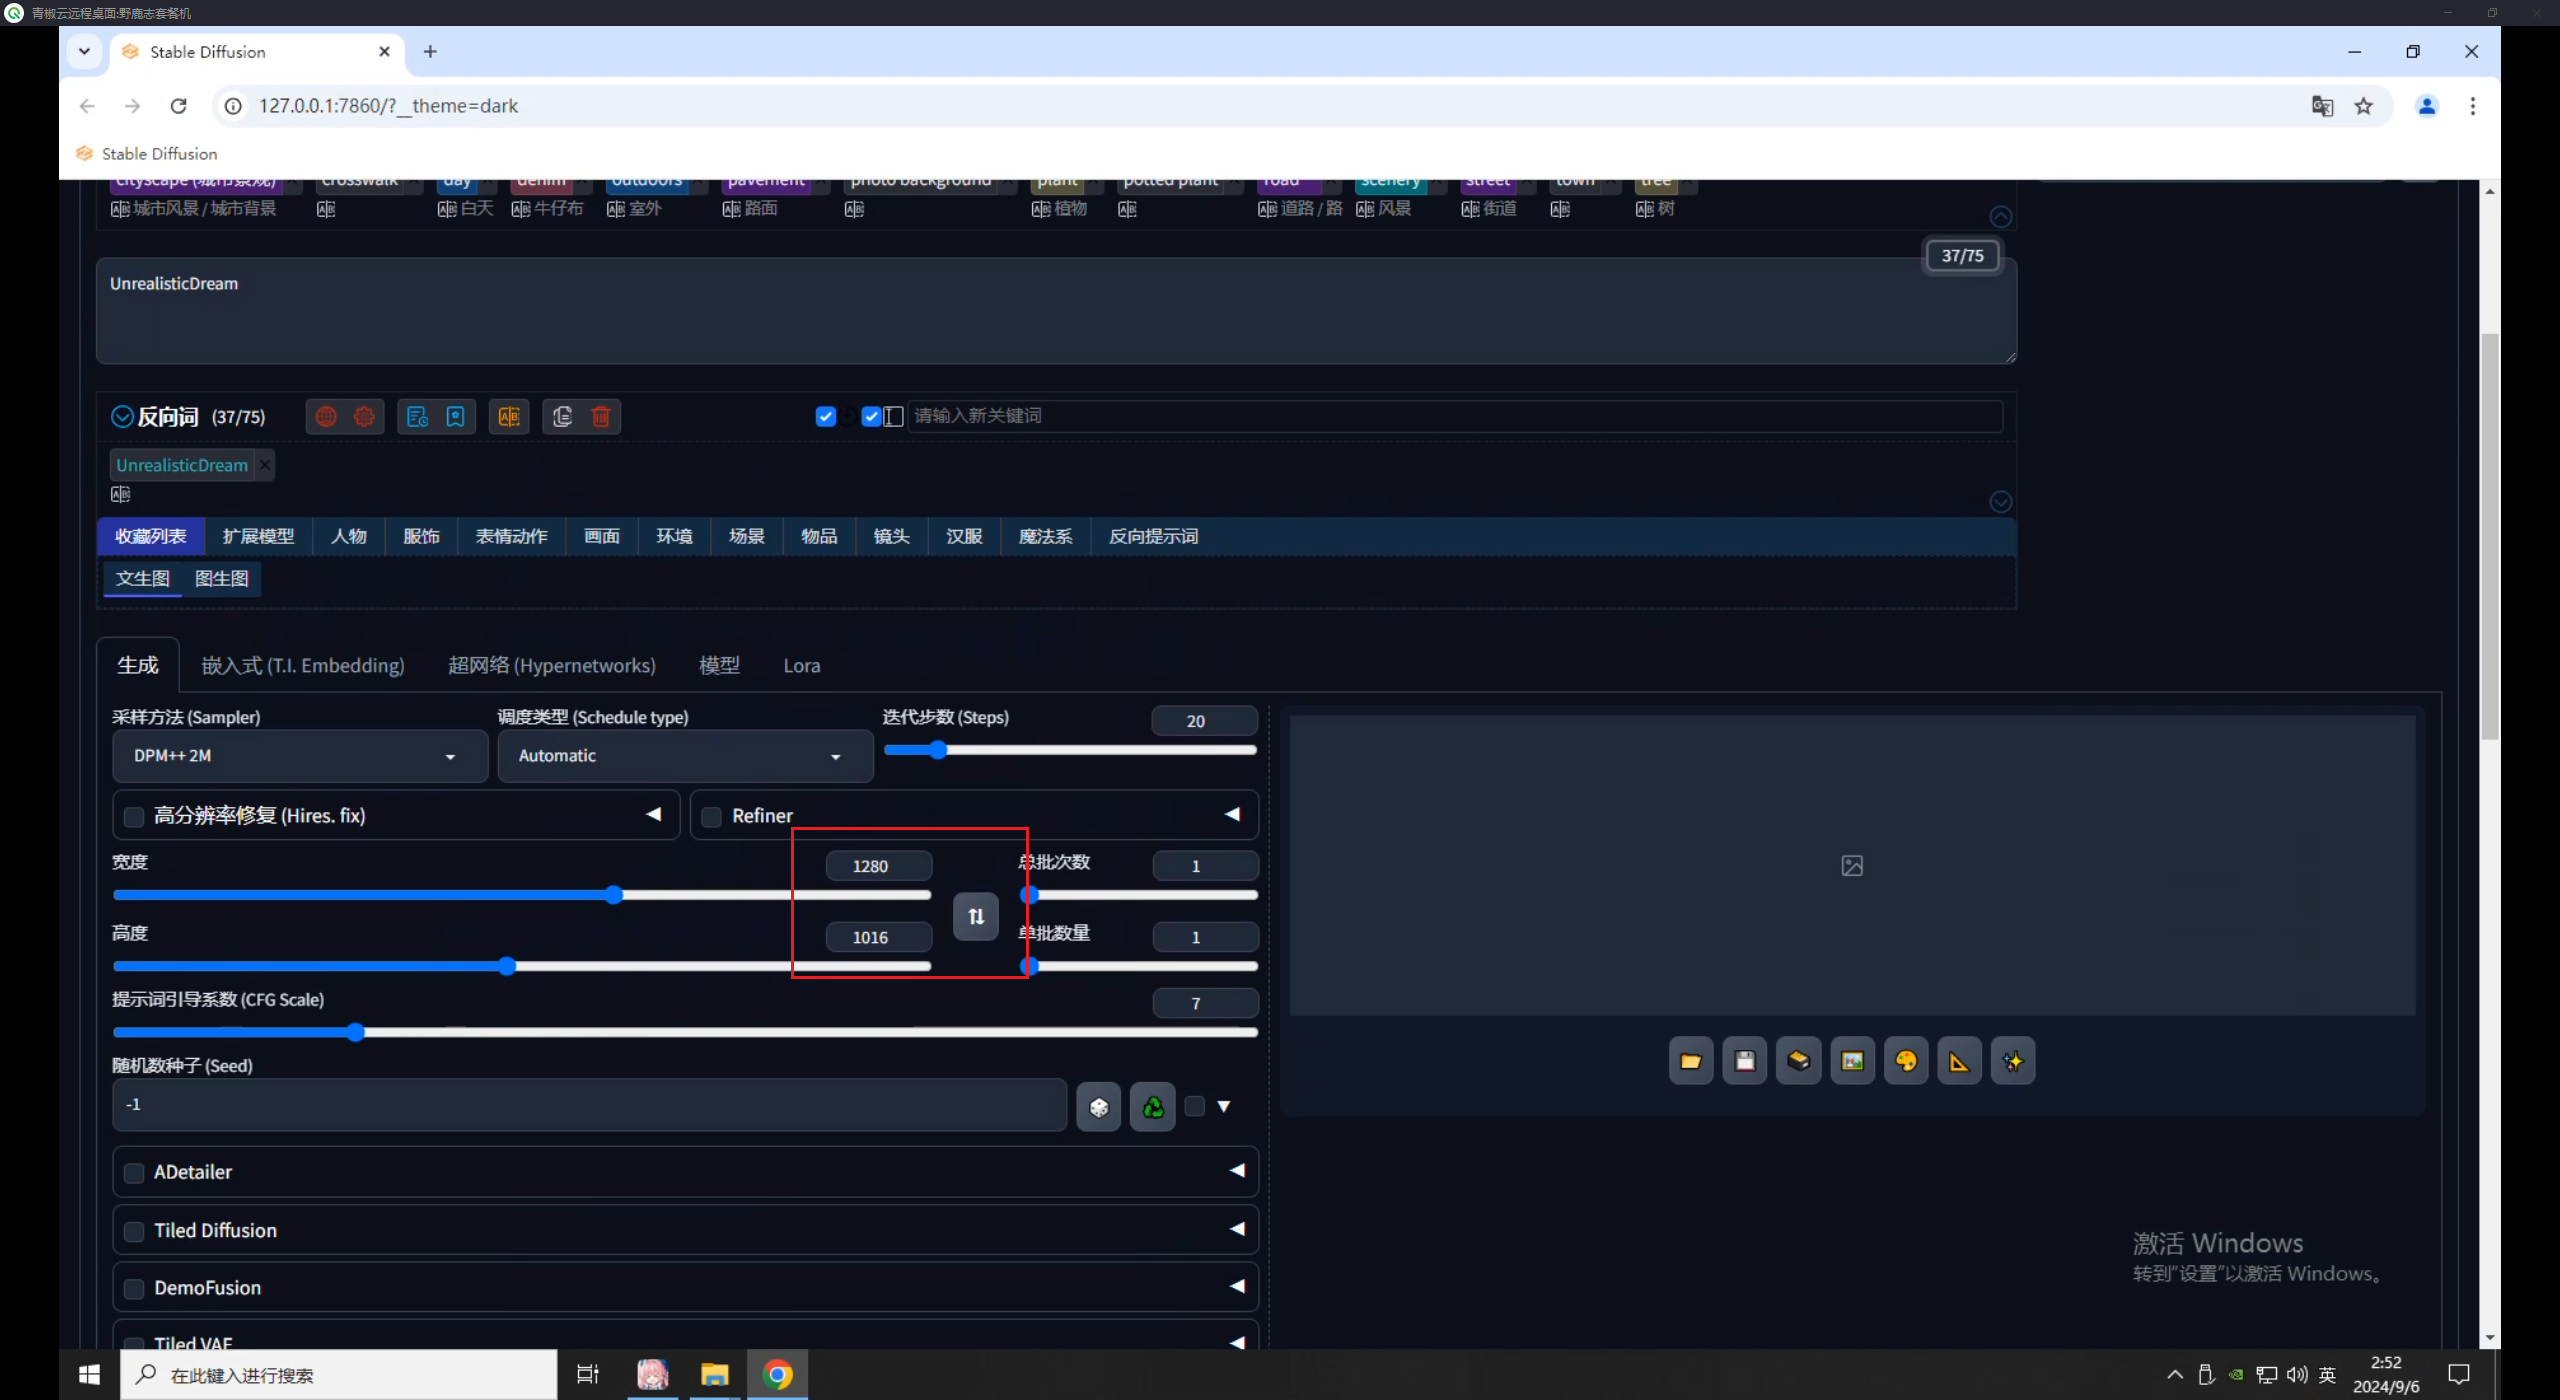Send image to inpaint with the palette icon

pos(1906,1061)
